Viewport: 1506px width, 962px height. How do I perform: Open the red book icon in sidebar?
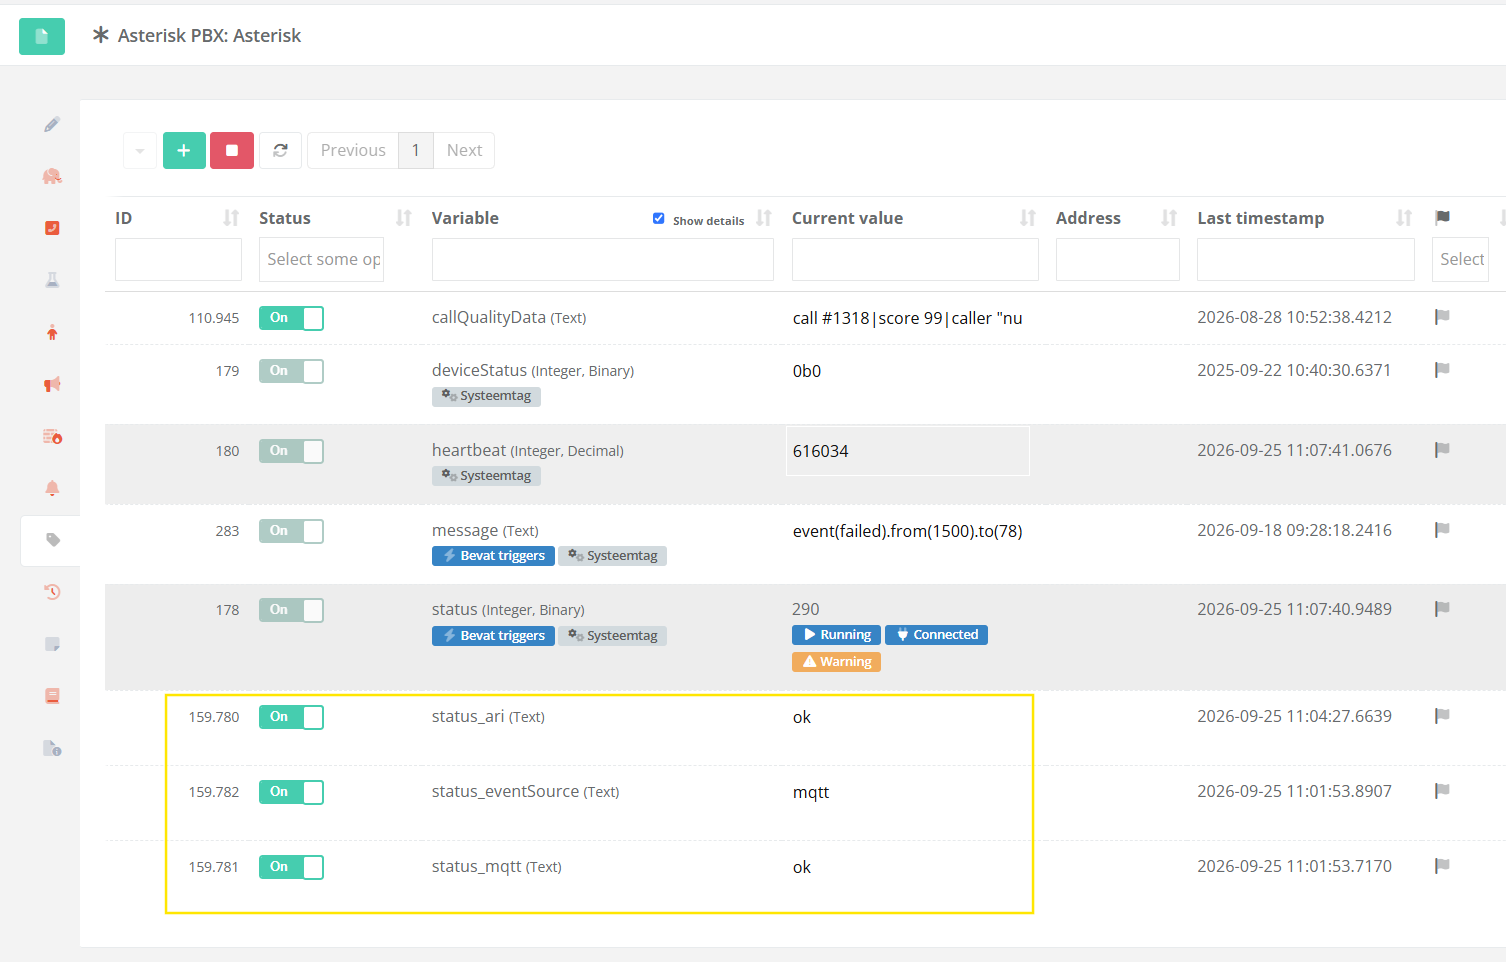tap(52, 696)
